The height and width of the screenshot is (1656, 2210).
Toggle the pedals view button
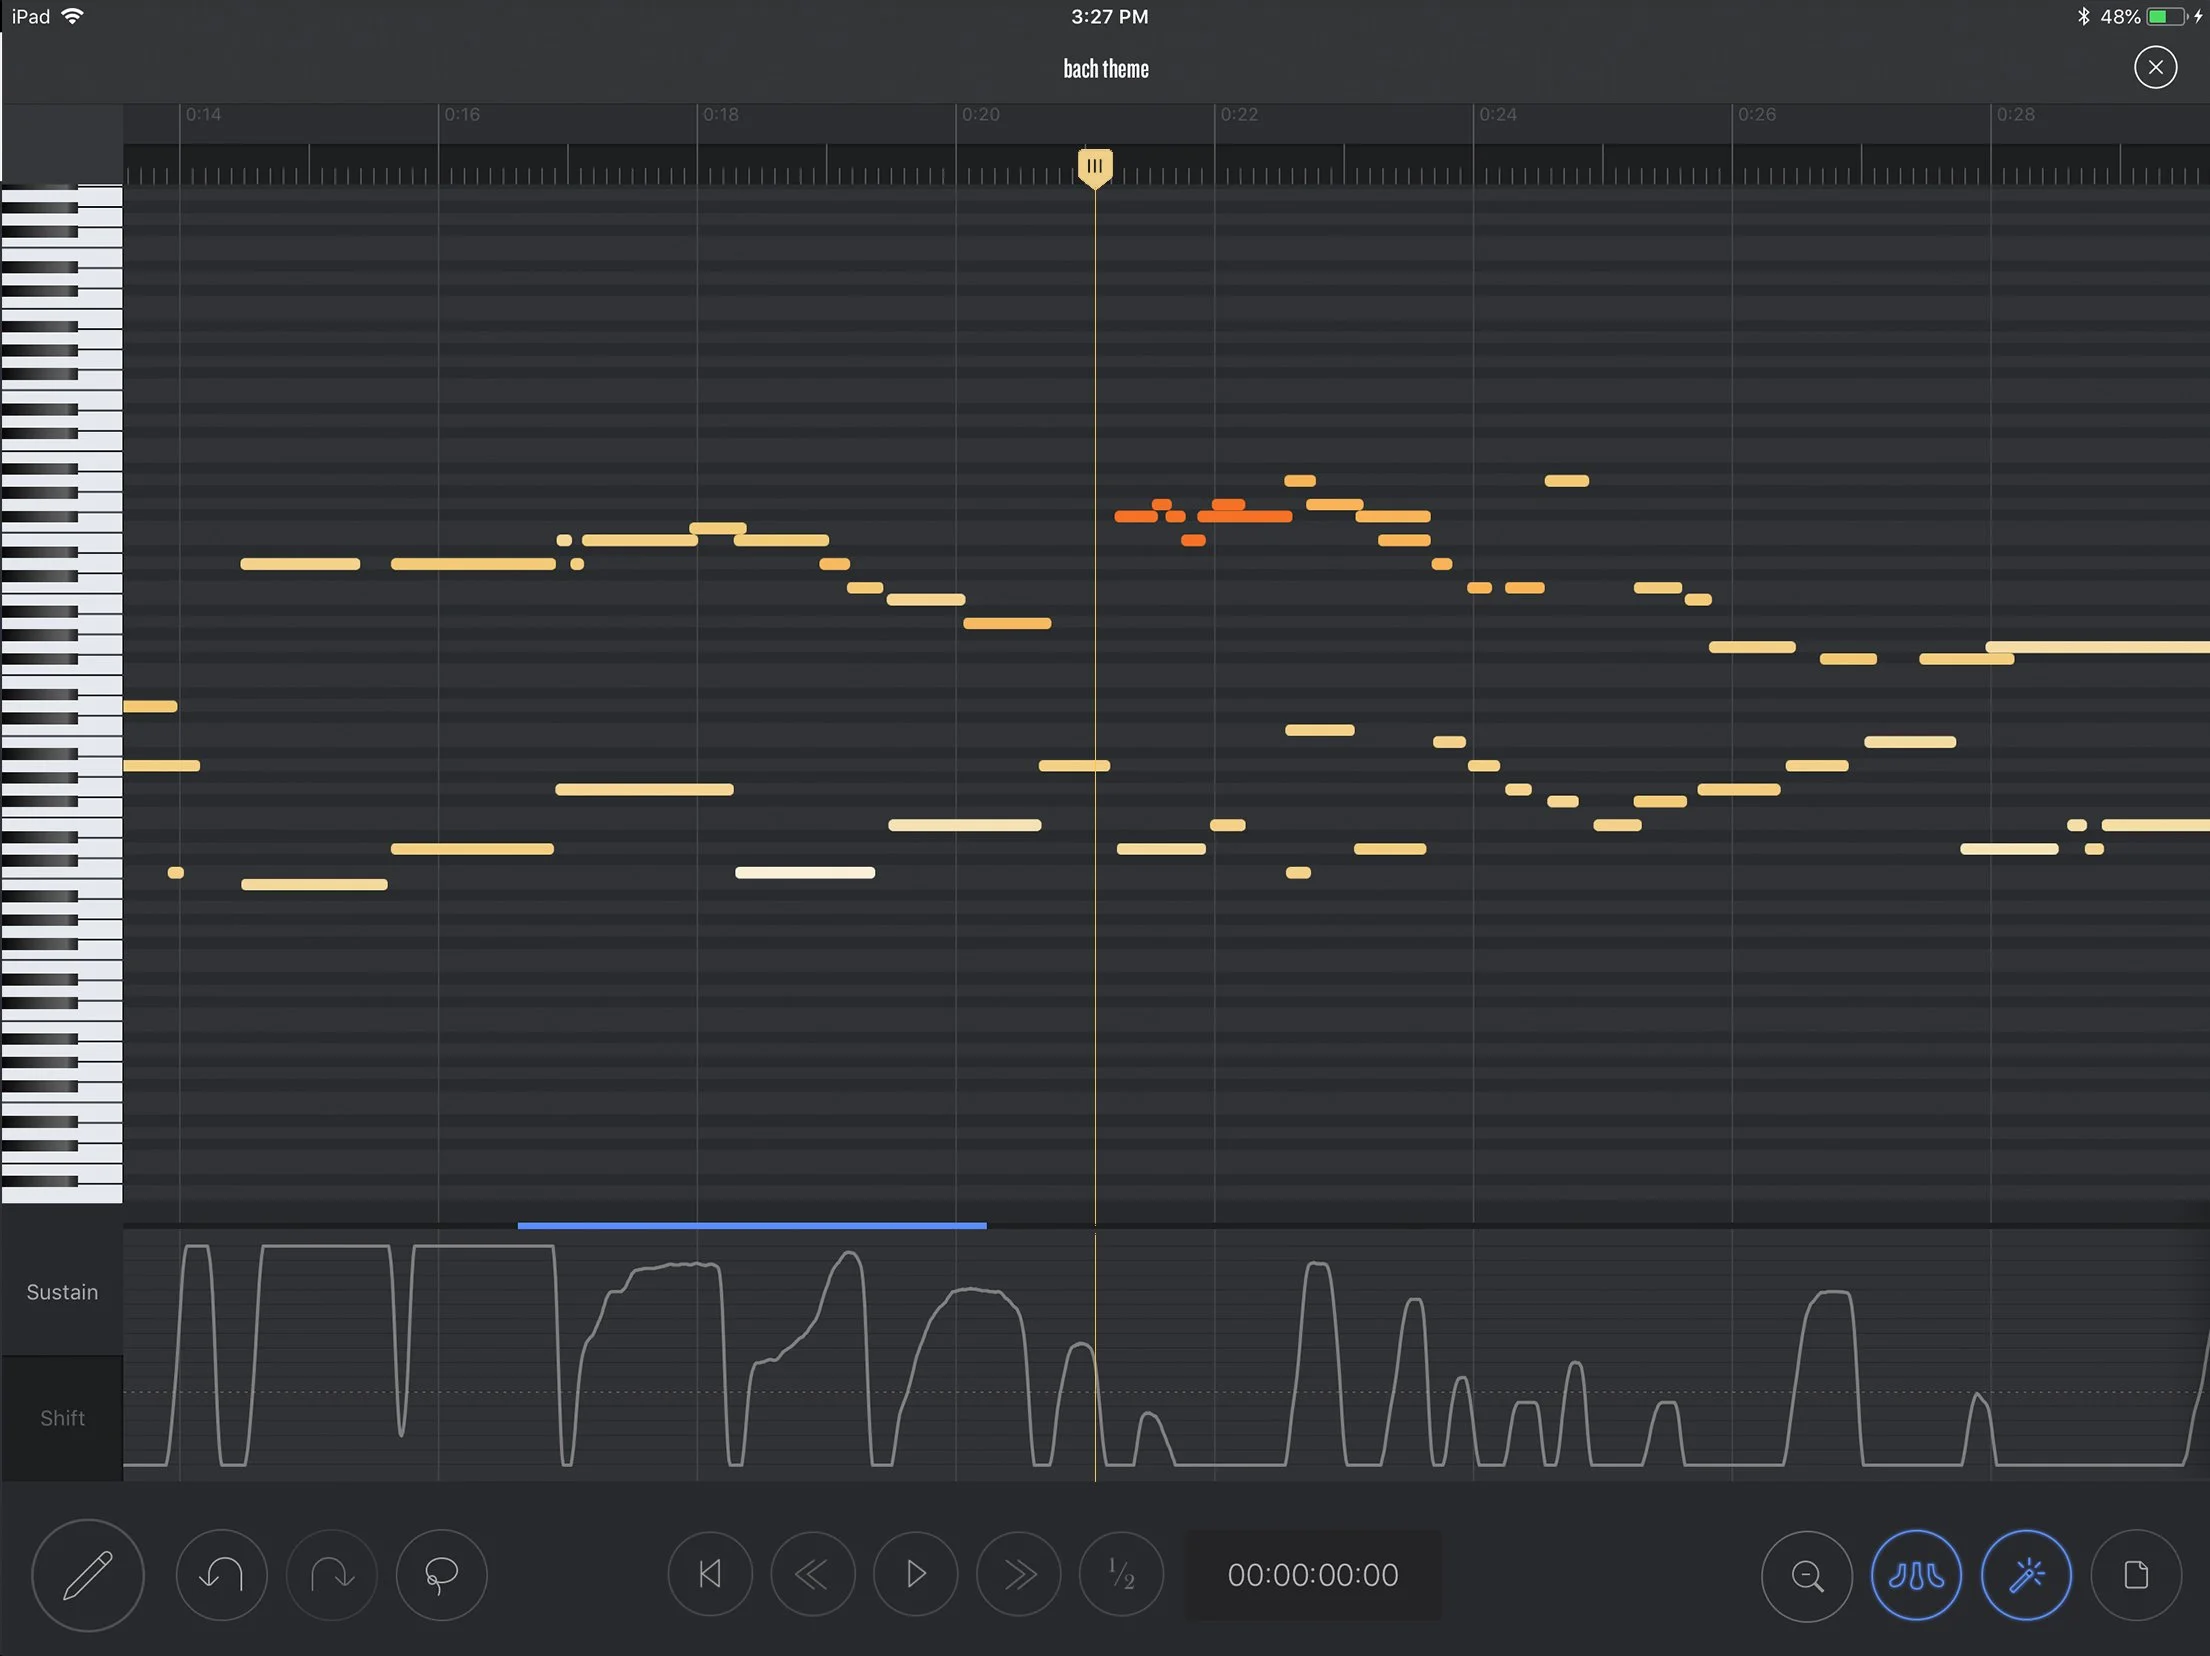tap(1916, 1575)
